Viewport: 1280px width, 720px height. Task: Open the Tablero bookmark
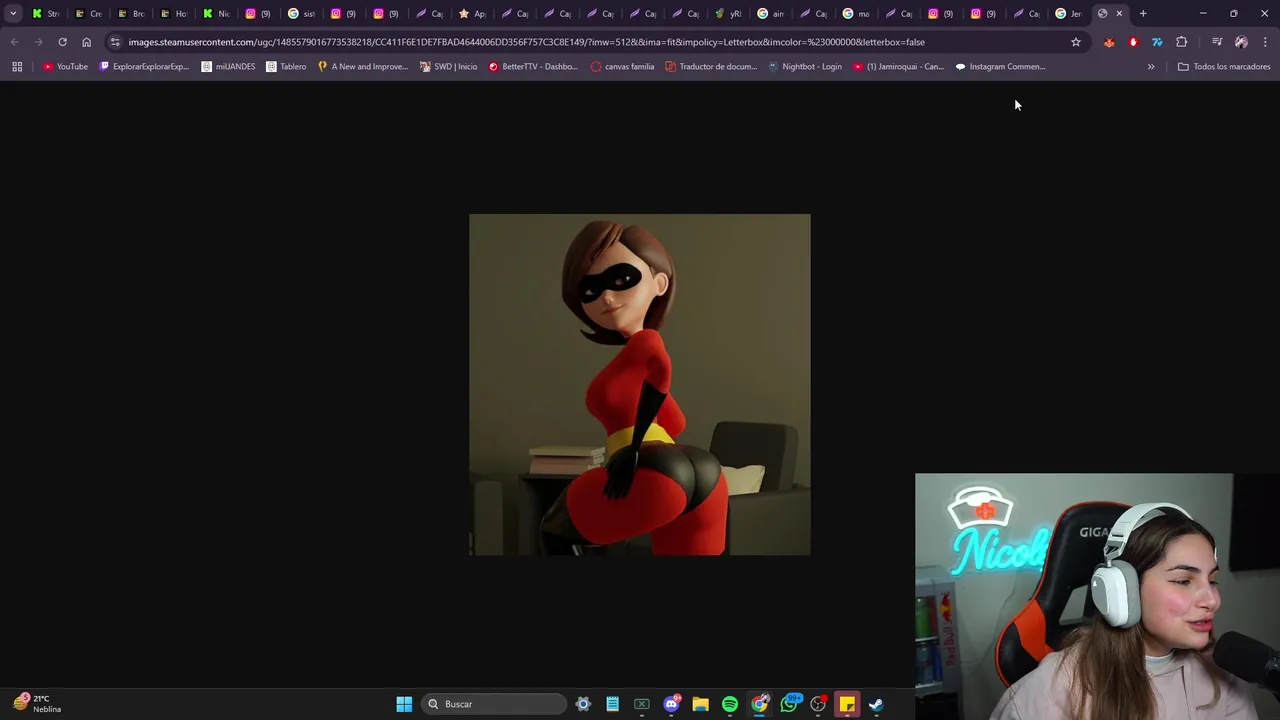pos(286,67)
